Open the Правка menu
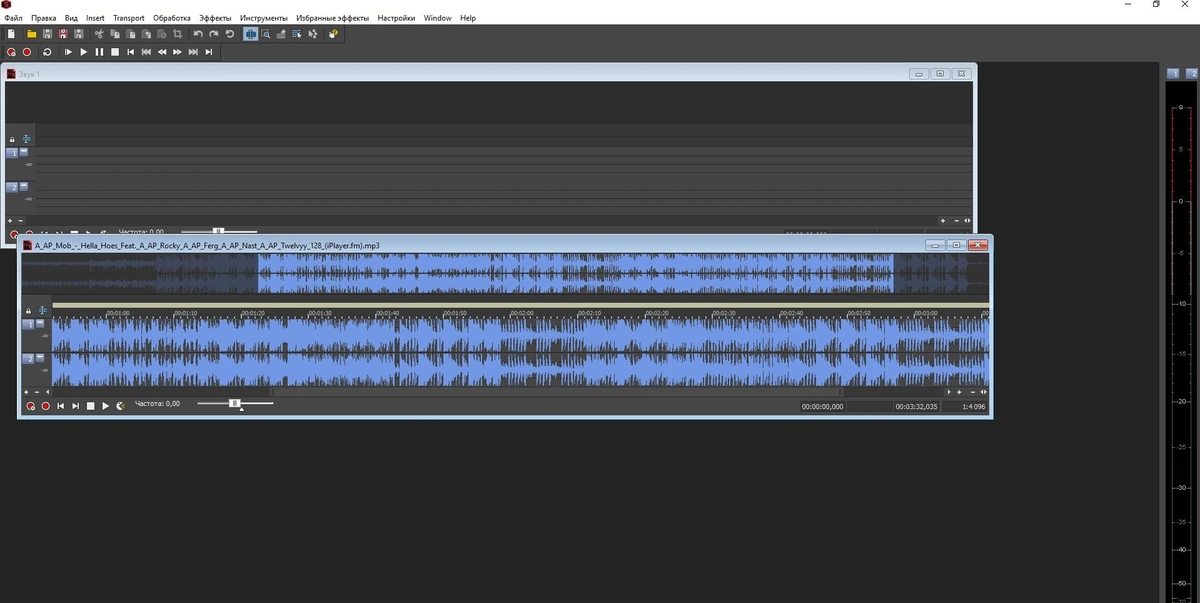The image size is (1200, 603). point(44,18)
